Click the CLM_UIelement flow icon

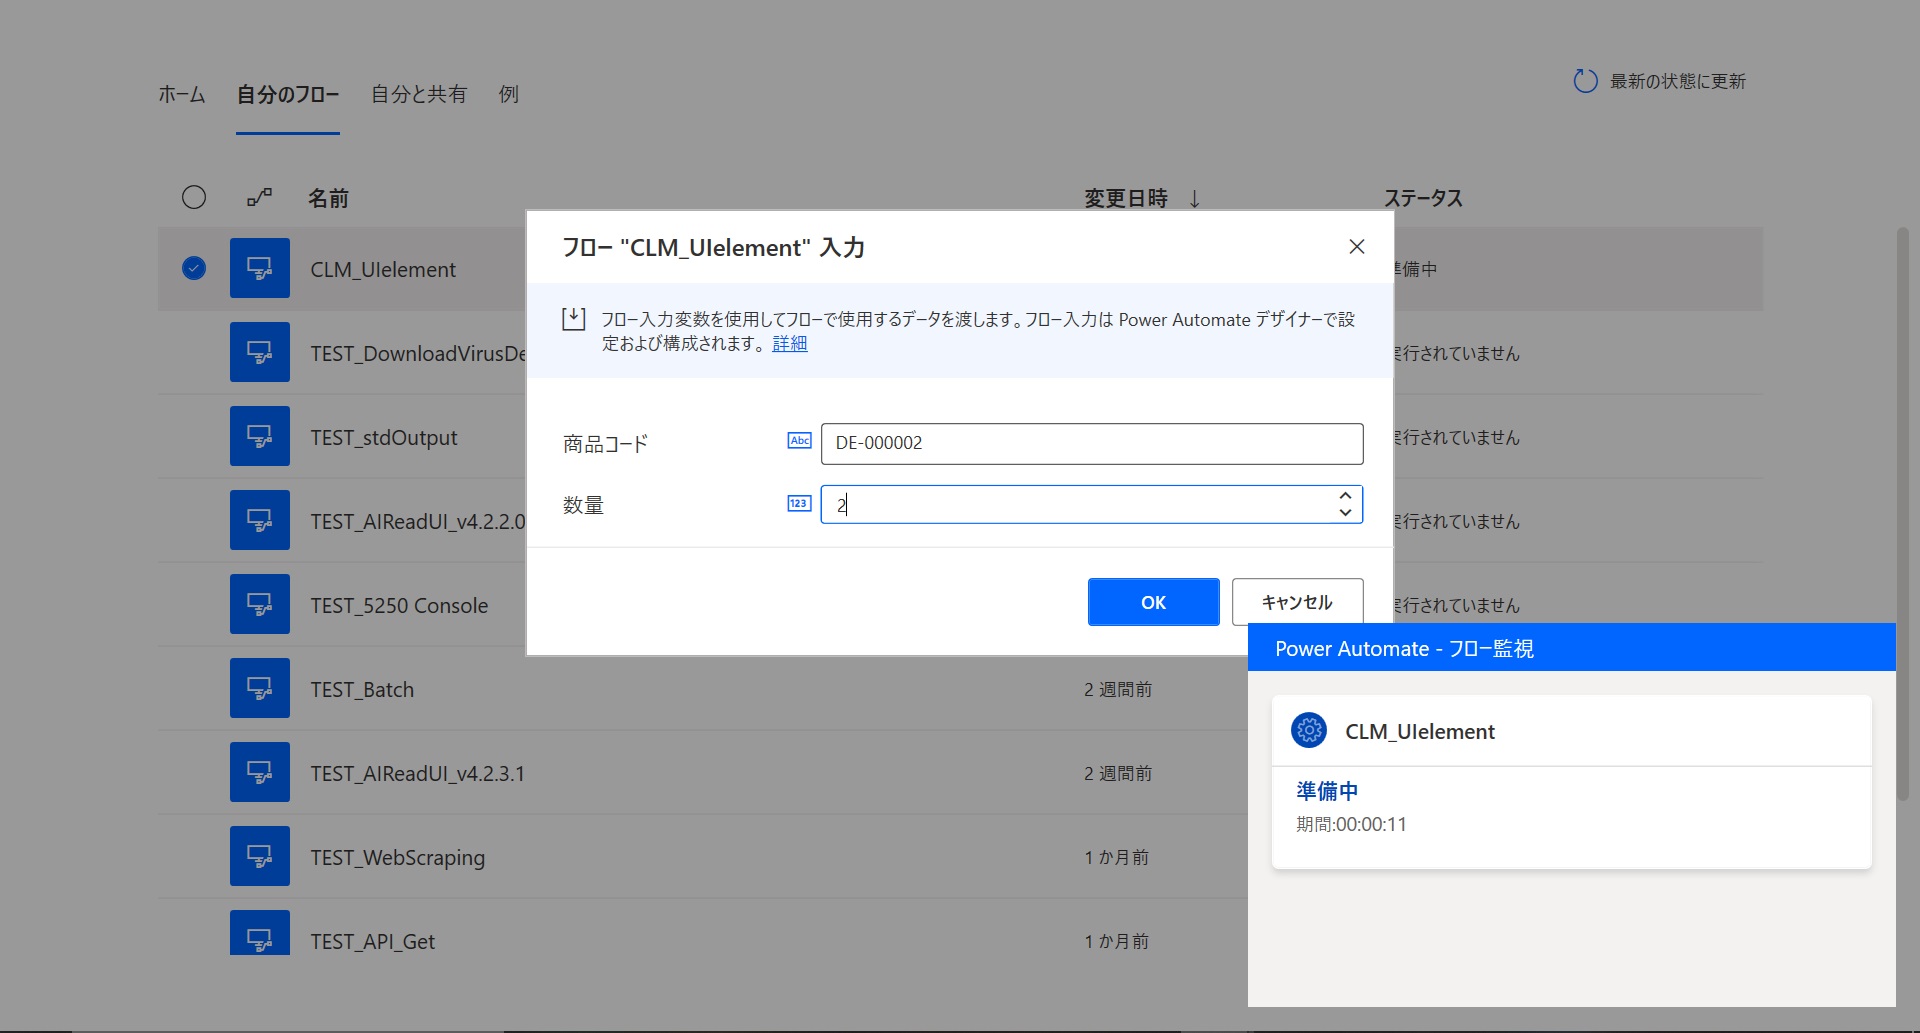260,268
